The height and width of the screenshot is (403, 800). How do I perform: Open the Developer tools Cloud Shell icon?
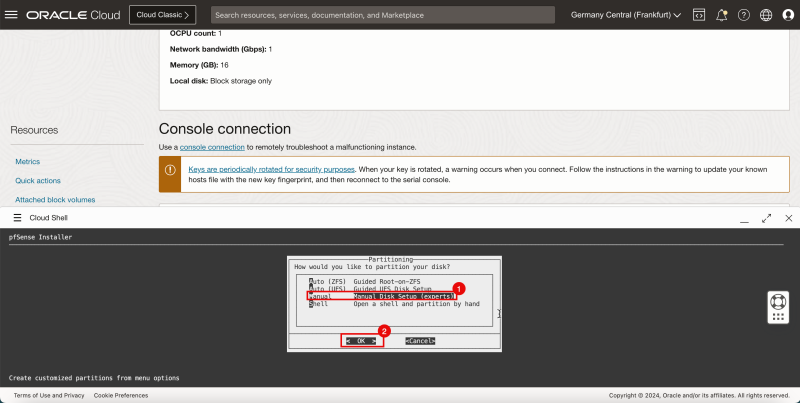[x=699, y=15]
